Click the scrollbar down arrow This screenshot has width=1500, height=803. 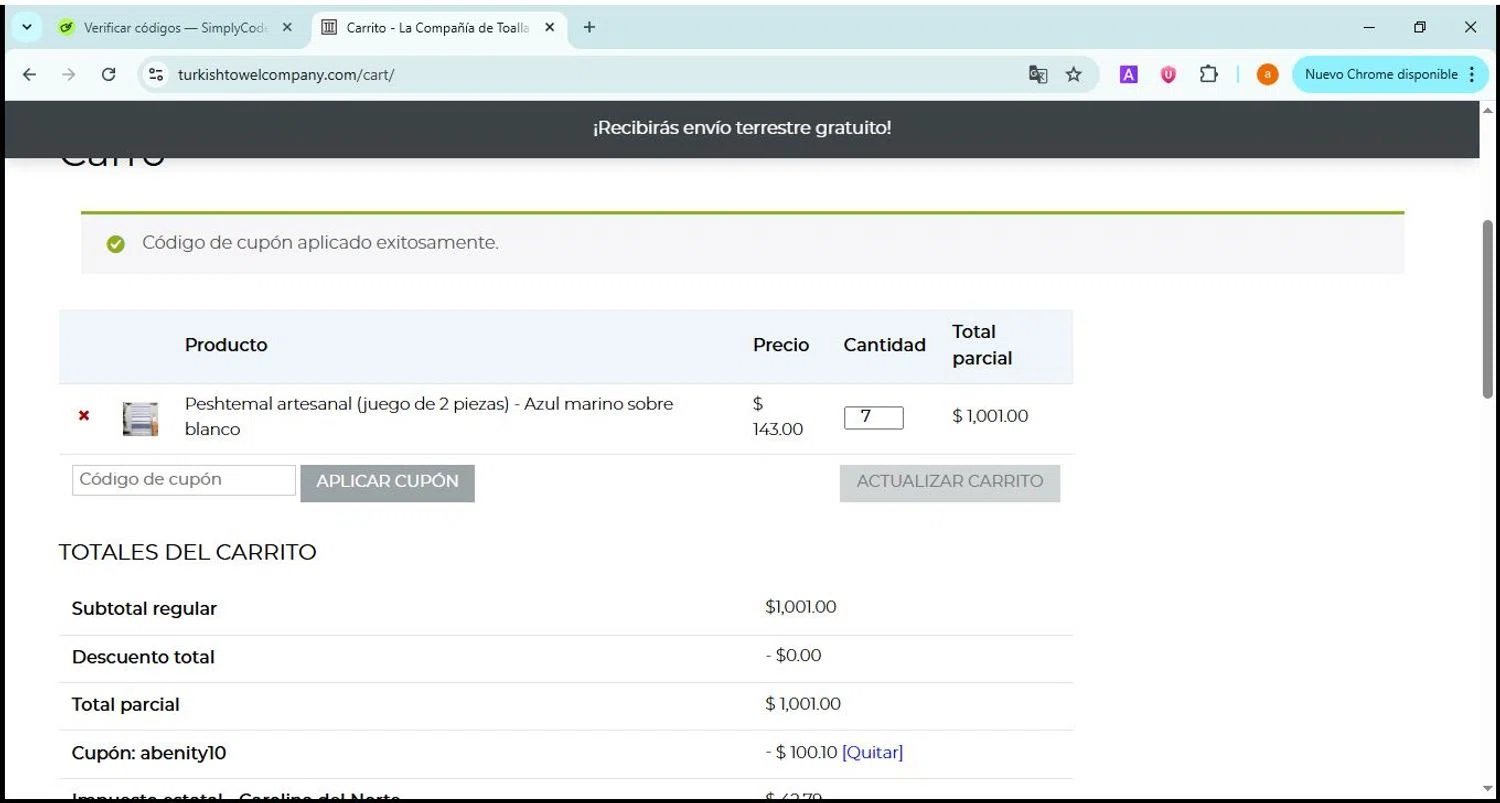coord(1488,790)
